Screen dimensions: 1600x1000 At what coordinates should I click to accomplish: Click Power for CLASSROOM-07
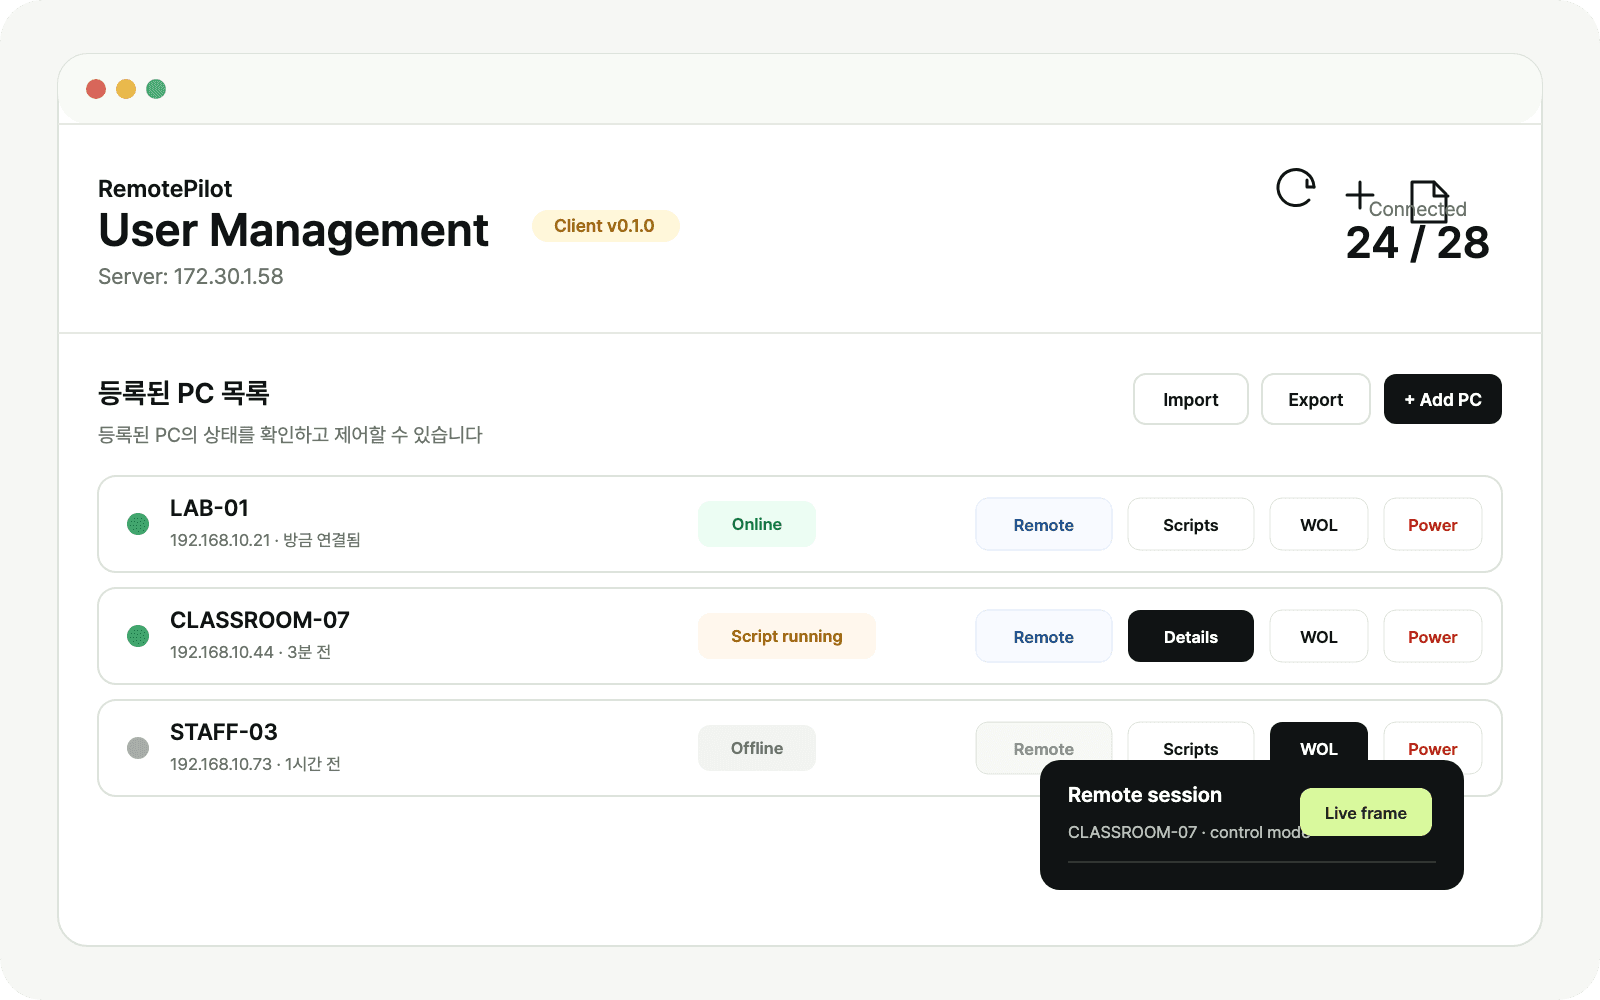click(1433, 636)
